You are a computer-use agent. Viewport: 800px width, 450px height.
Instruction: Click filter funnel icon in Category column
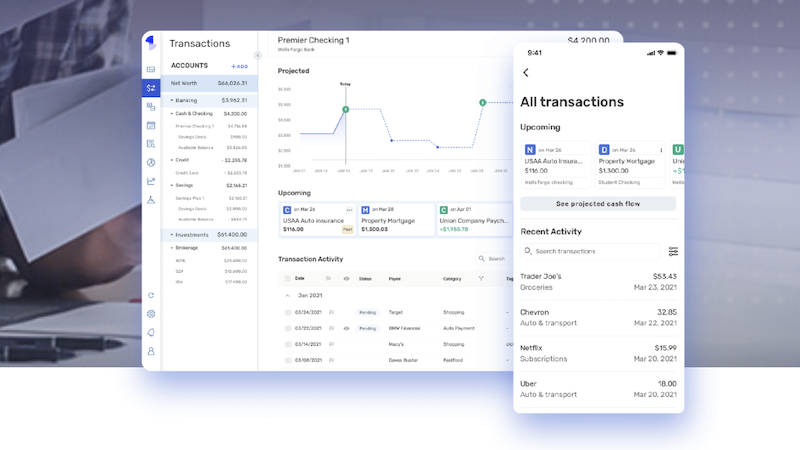[481, 279]
